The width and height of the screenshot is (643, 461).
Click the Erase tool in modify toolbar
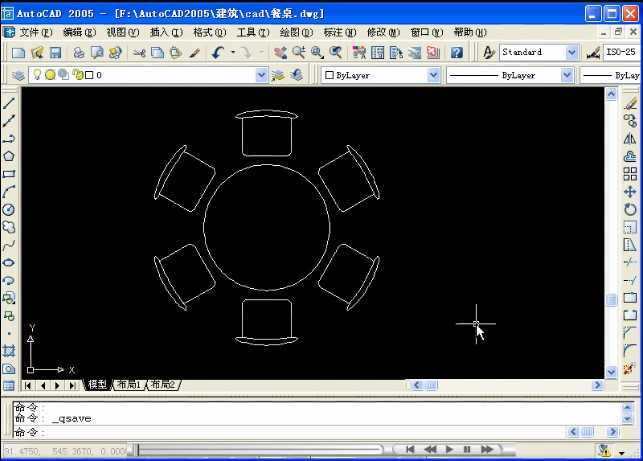pyautogui.click(x=630, y=103)
